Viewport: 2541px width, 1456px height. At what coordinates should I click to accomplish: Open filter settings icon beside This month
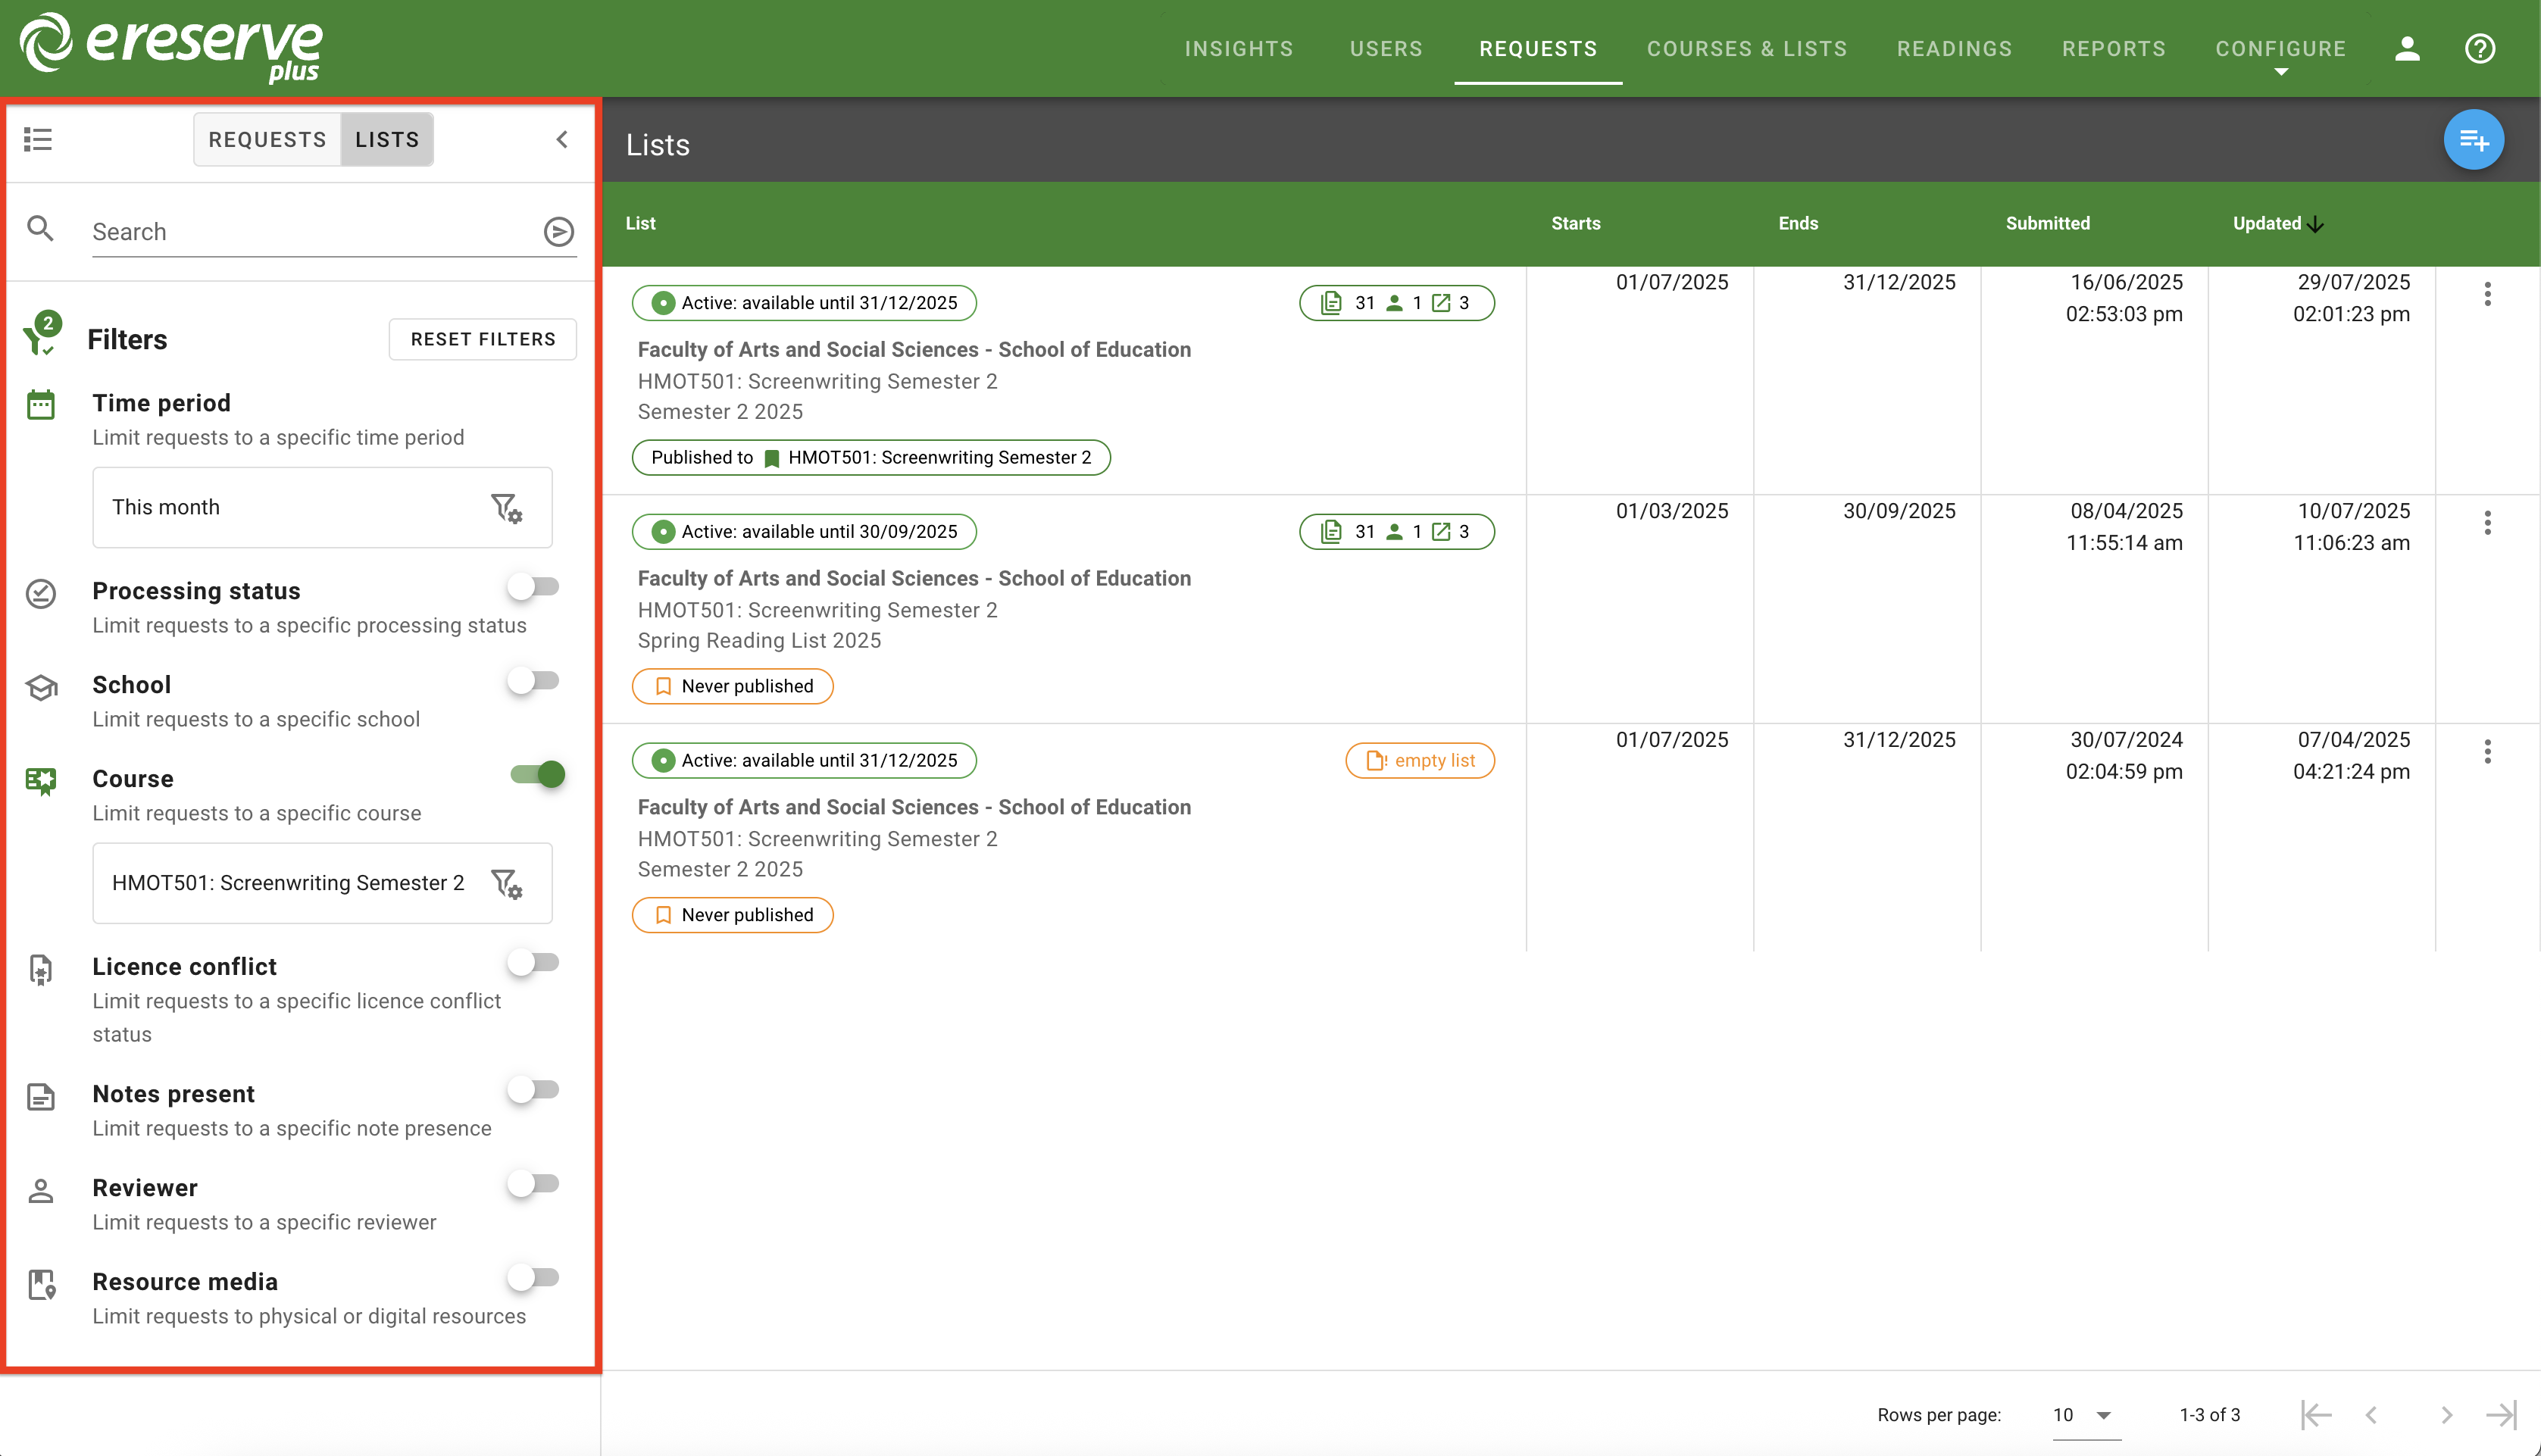coord(508,507)
